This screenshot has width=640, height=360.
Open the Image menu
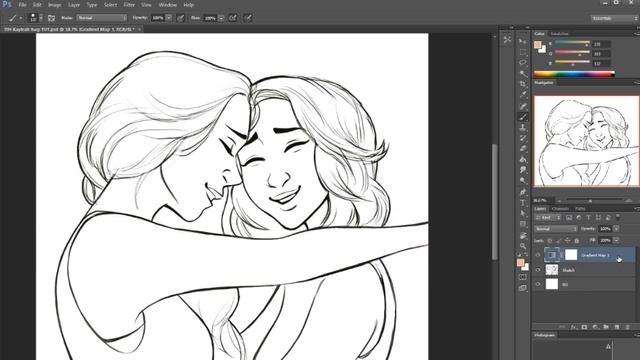pyautogui.click(x=54, y=5)
